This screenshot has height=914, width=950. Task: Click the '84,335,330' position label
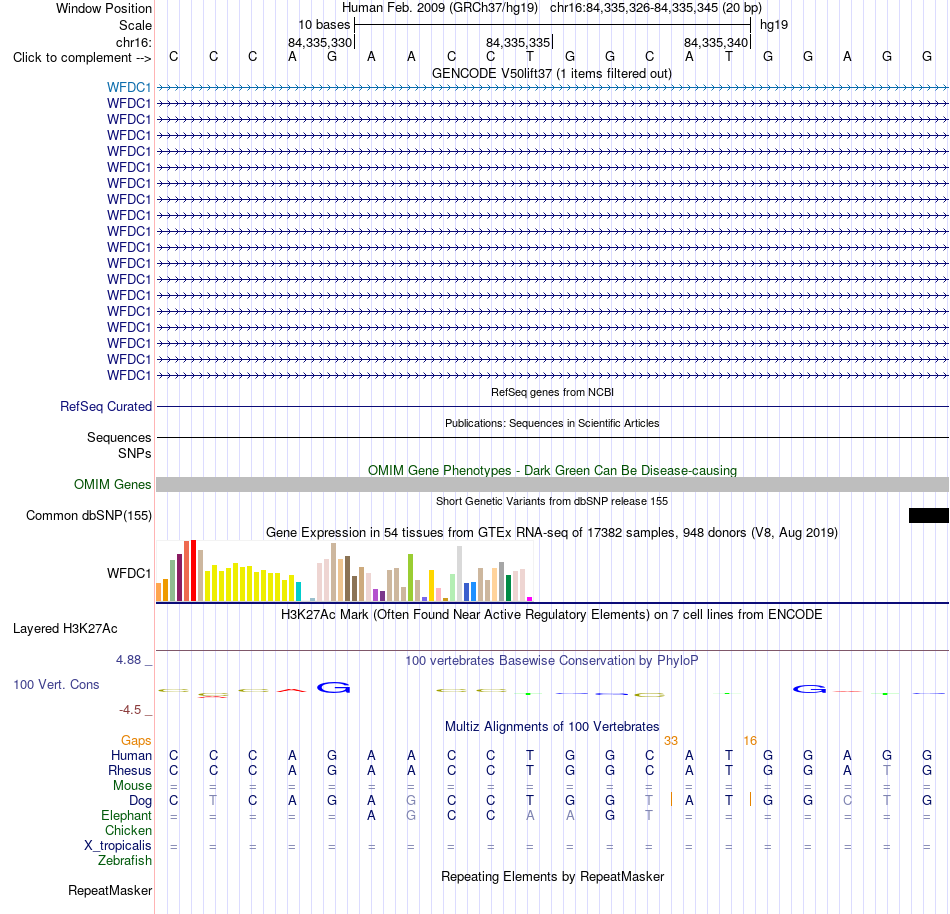point(320,42)
